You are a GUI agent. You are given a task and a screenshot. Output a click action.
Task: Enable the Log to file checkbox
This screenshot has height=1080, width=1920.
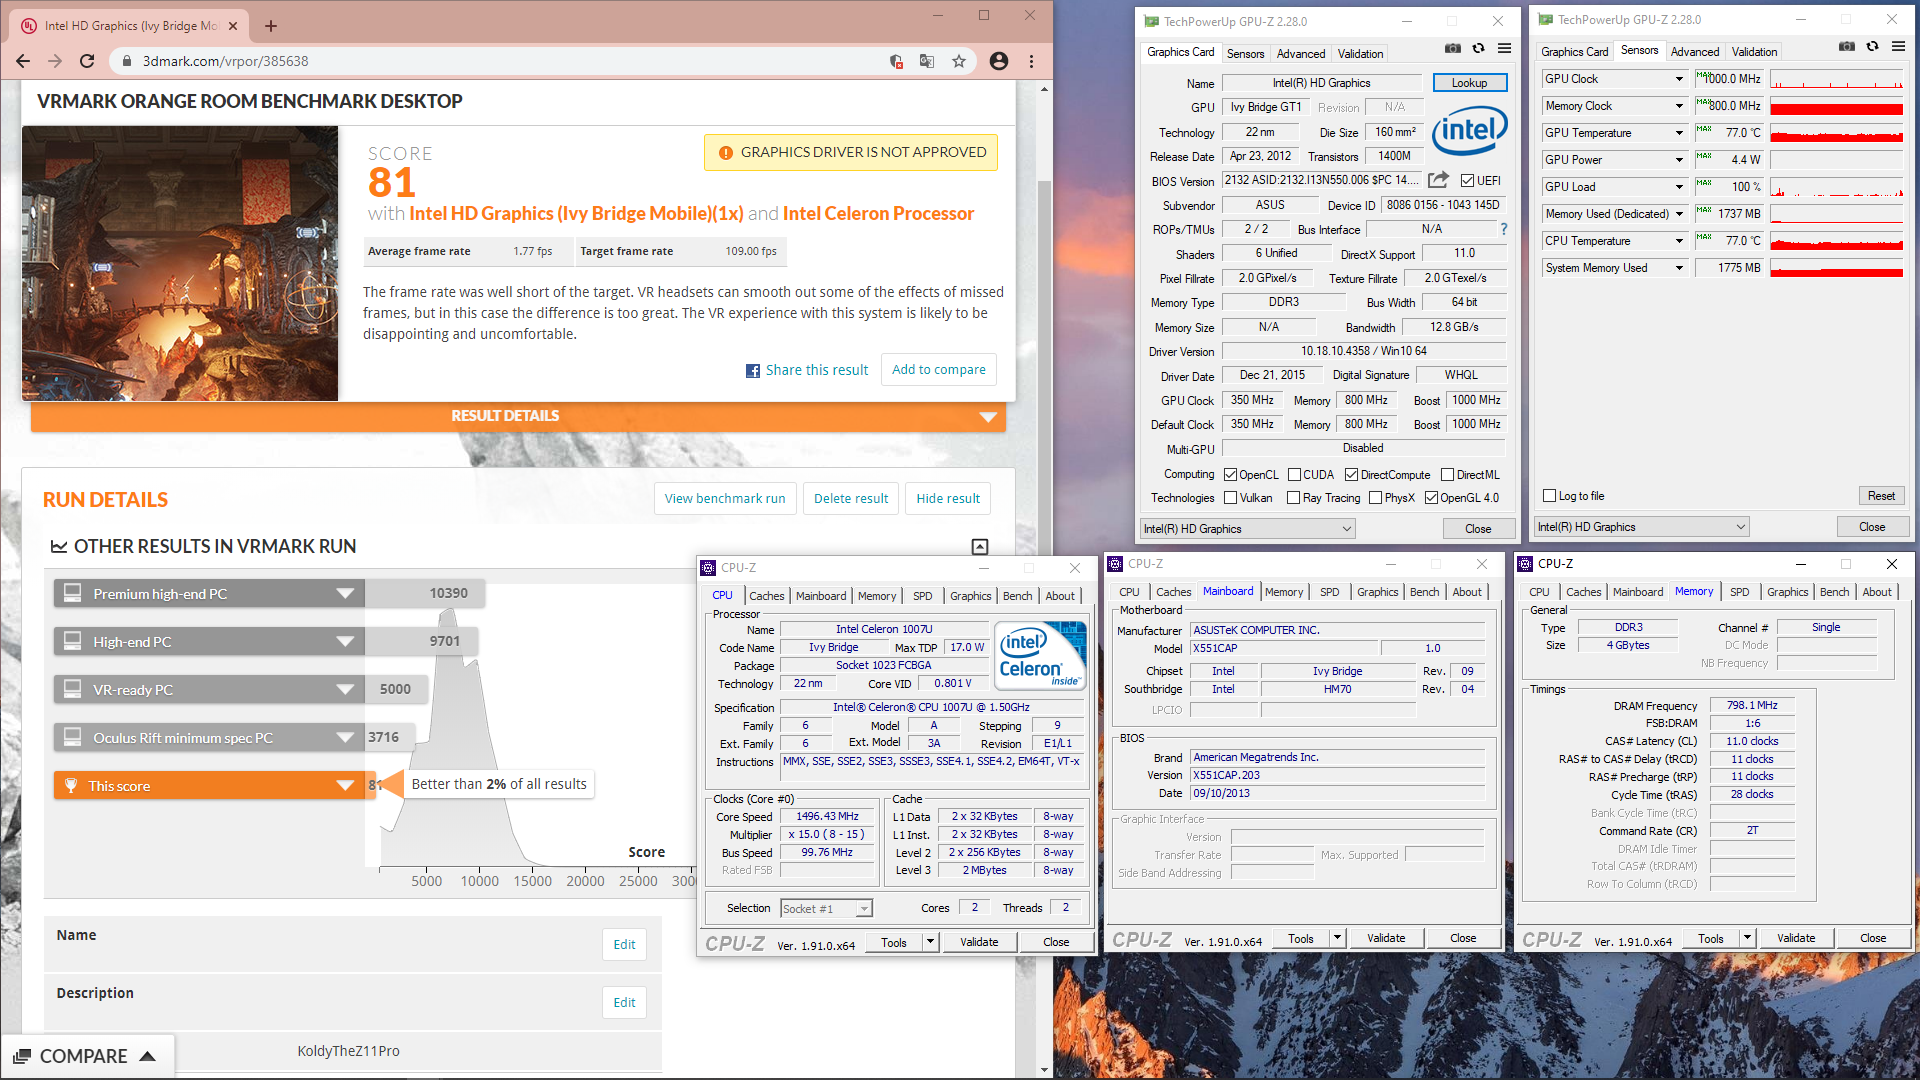(x=1549, y=496)
